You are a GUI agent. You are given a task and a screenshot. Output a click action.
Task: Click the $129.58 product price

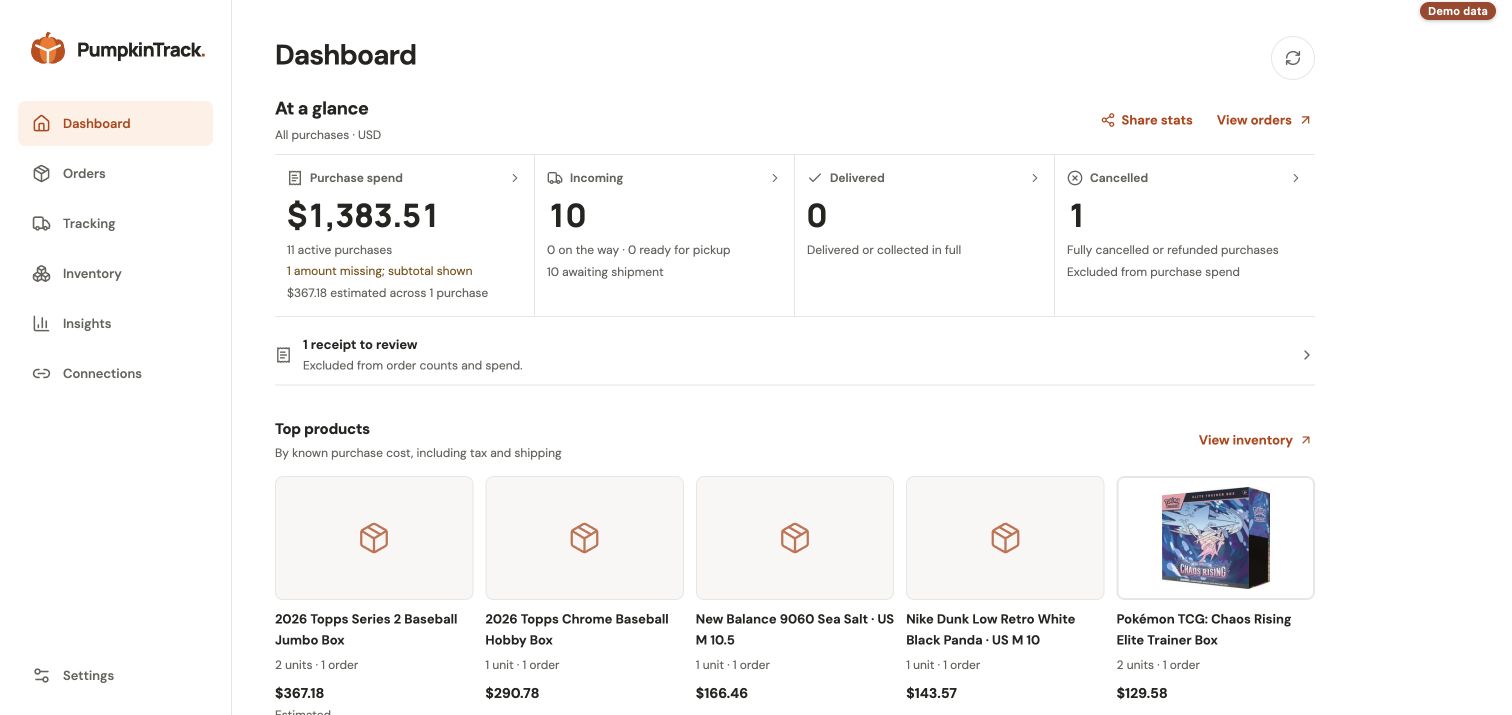1142,693
